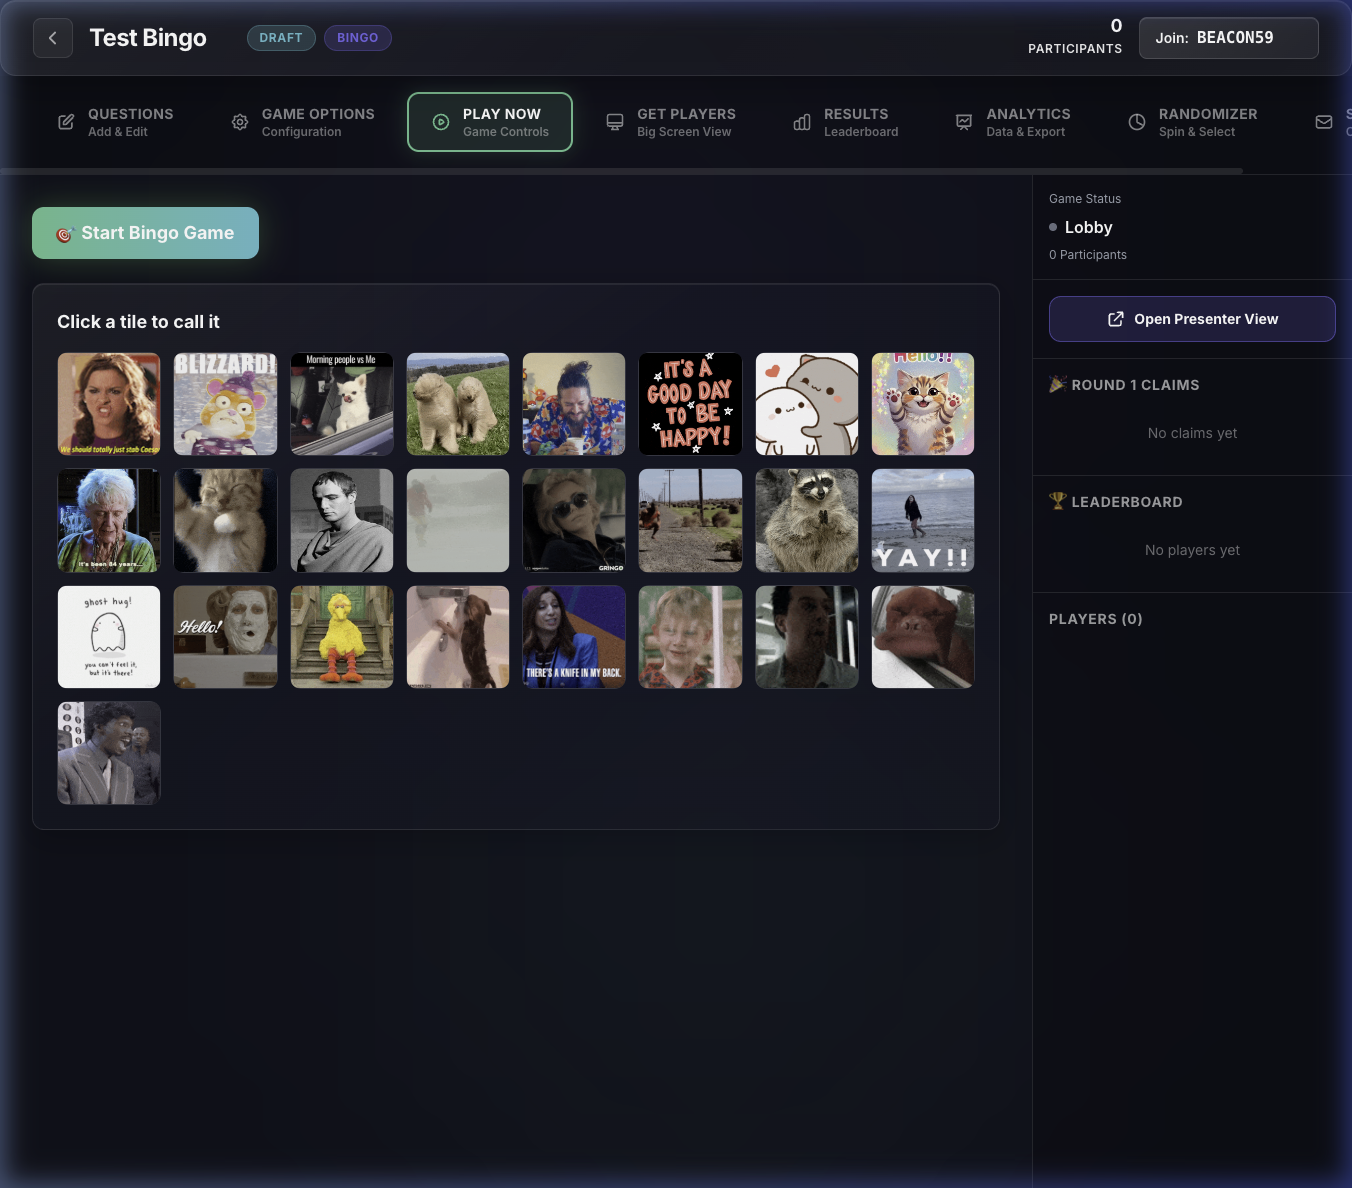The image size is (1352, 1188).
Task: Switch to the Results Leaderboard tab
Action: [858, 121]
